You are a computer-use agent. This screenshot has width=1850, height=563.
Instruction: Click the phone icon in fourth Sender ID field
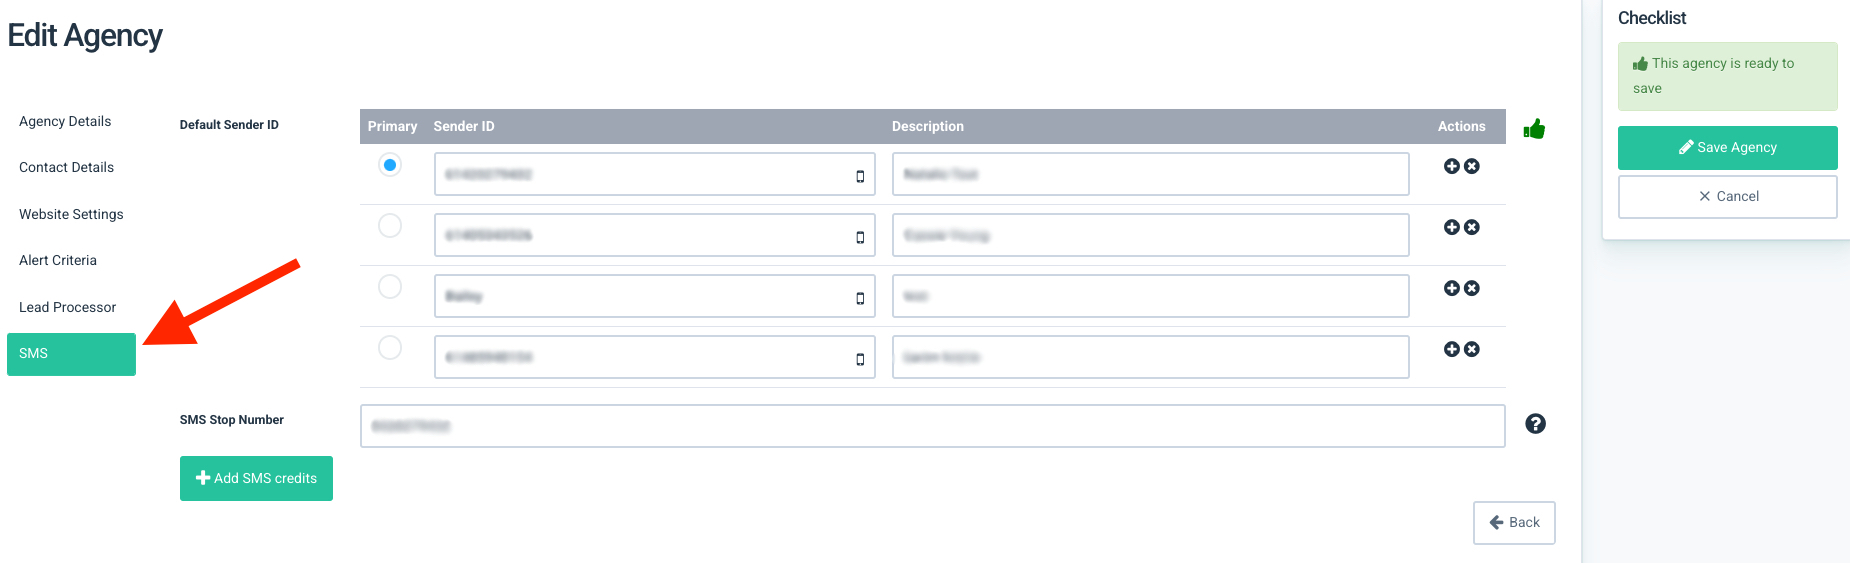click(x=860, y=359)
